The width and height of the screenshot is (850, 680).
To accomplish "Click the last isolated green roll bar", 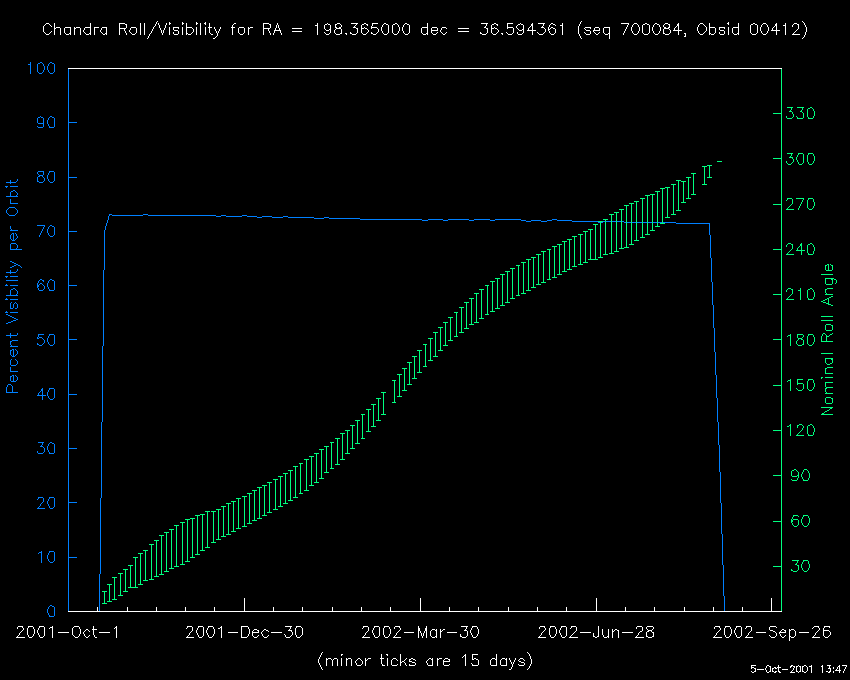I will 719,161.
